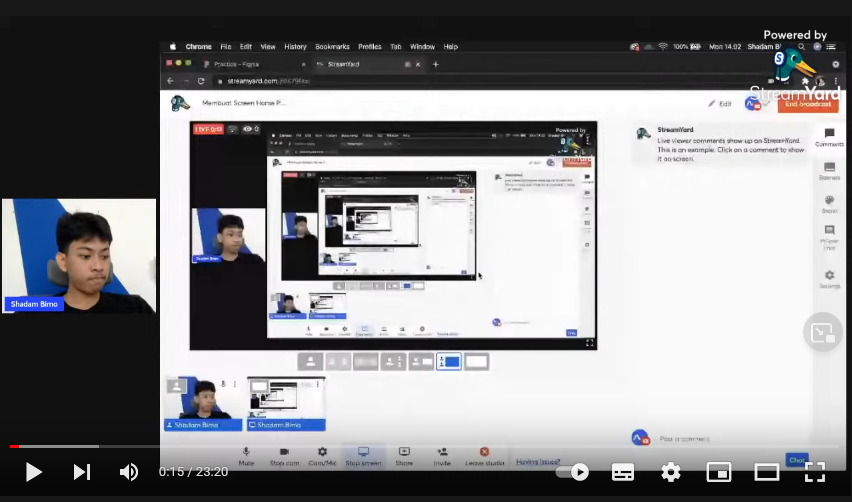Click Chrome back arrow button

(170, 81)
